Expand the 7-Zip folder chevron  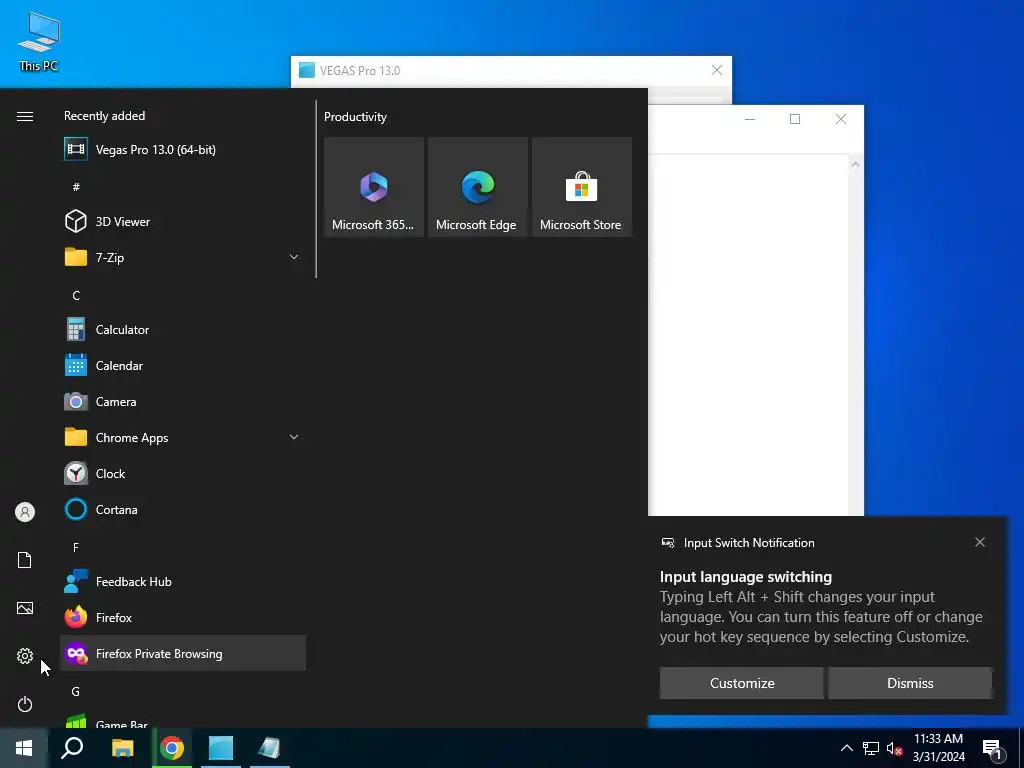[294, 257]
